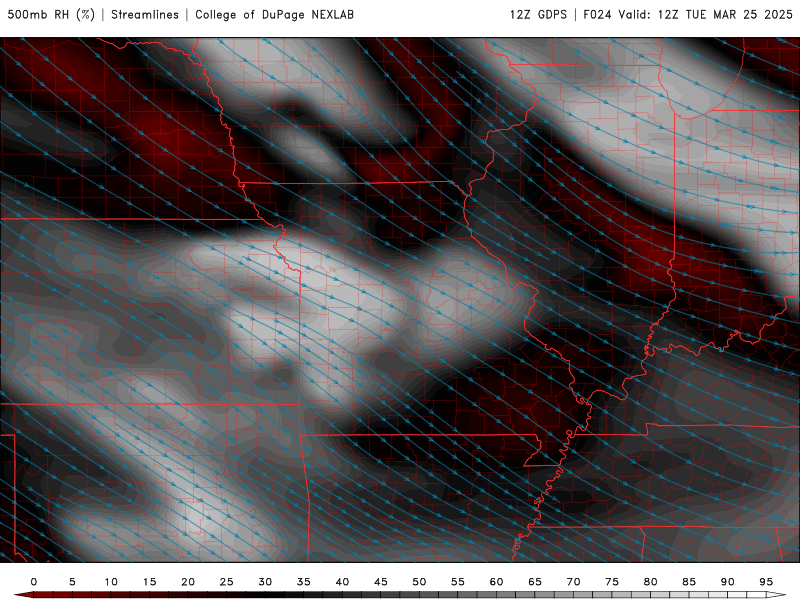Screen dimensions: 800x600
Task: Click the color scale label "85"
Action: point(689,582)
